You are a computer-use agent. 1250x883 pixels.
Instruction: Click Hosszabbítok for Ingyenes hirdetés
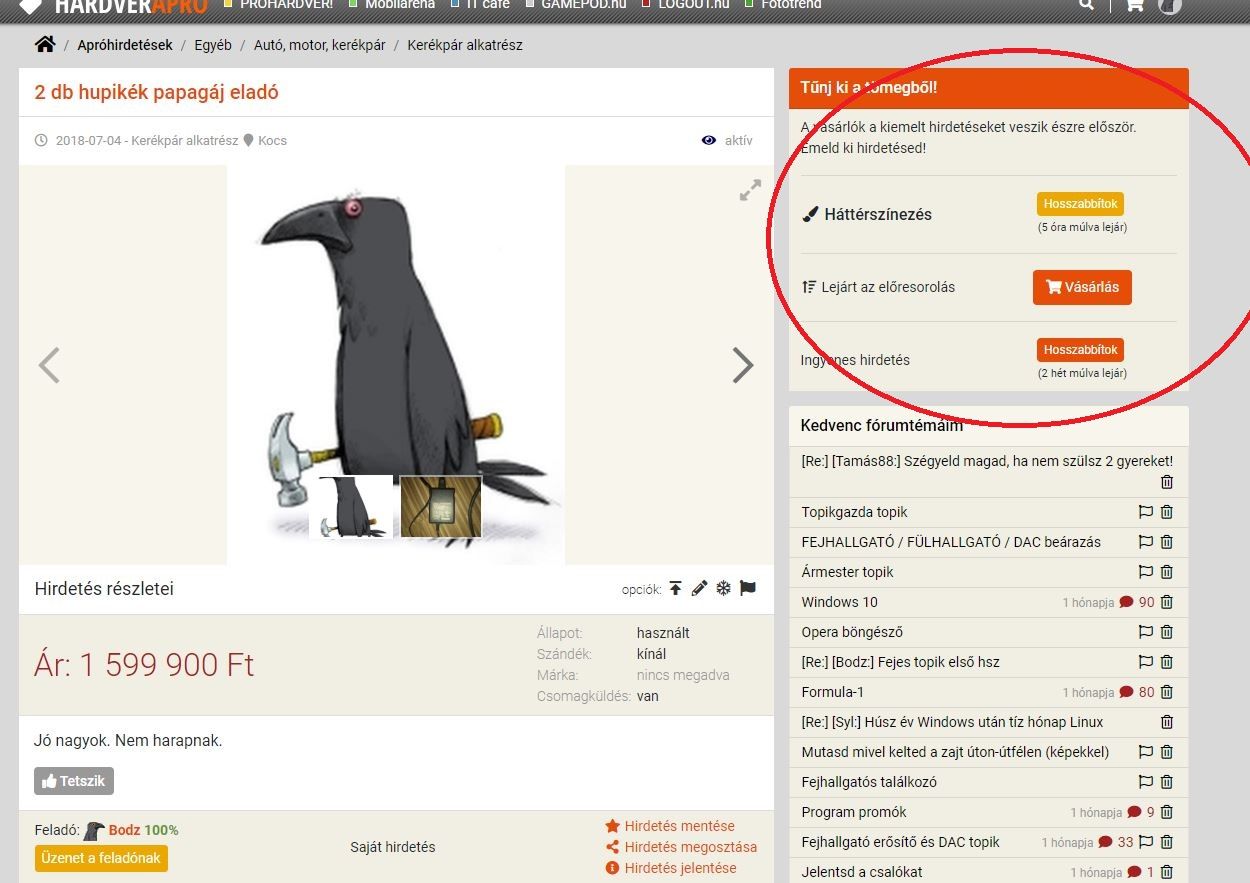pos(1080,350)
